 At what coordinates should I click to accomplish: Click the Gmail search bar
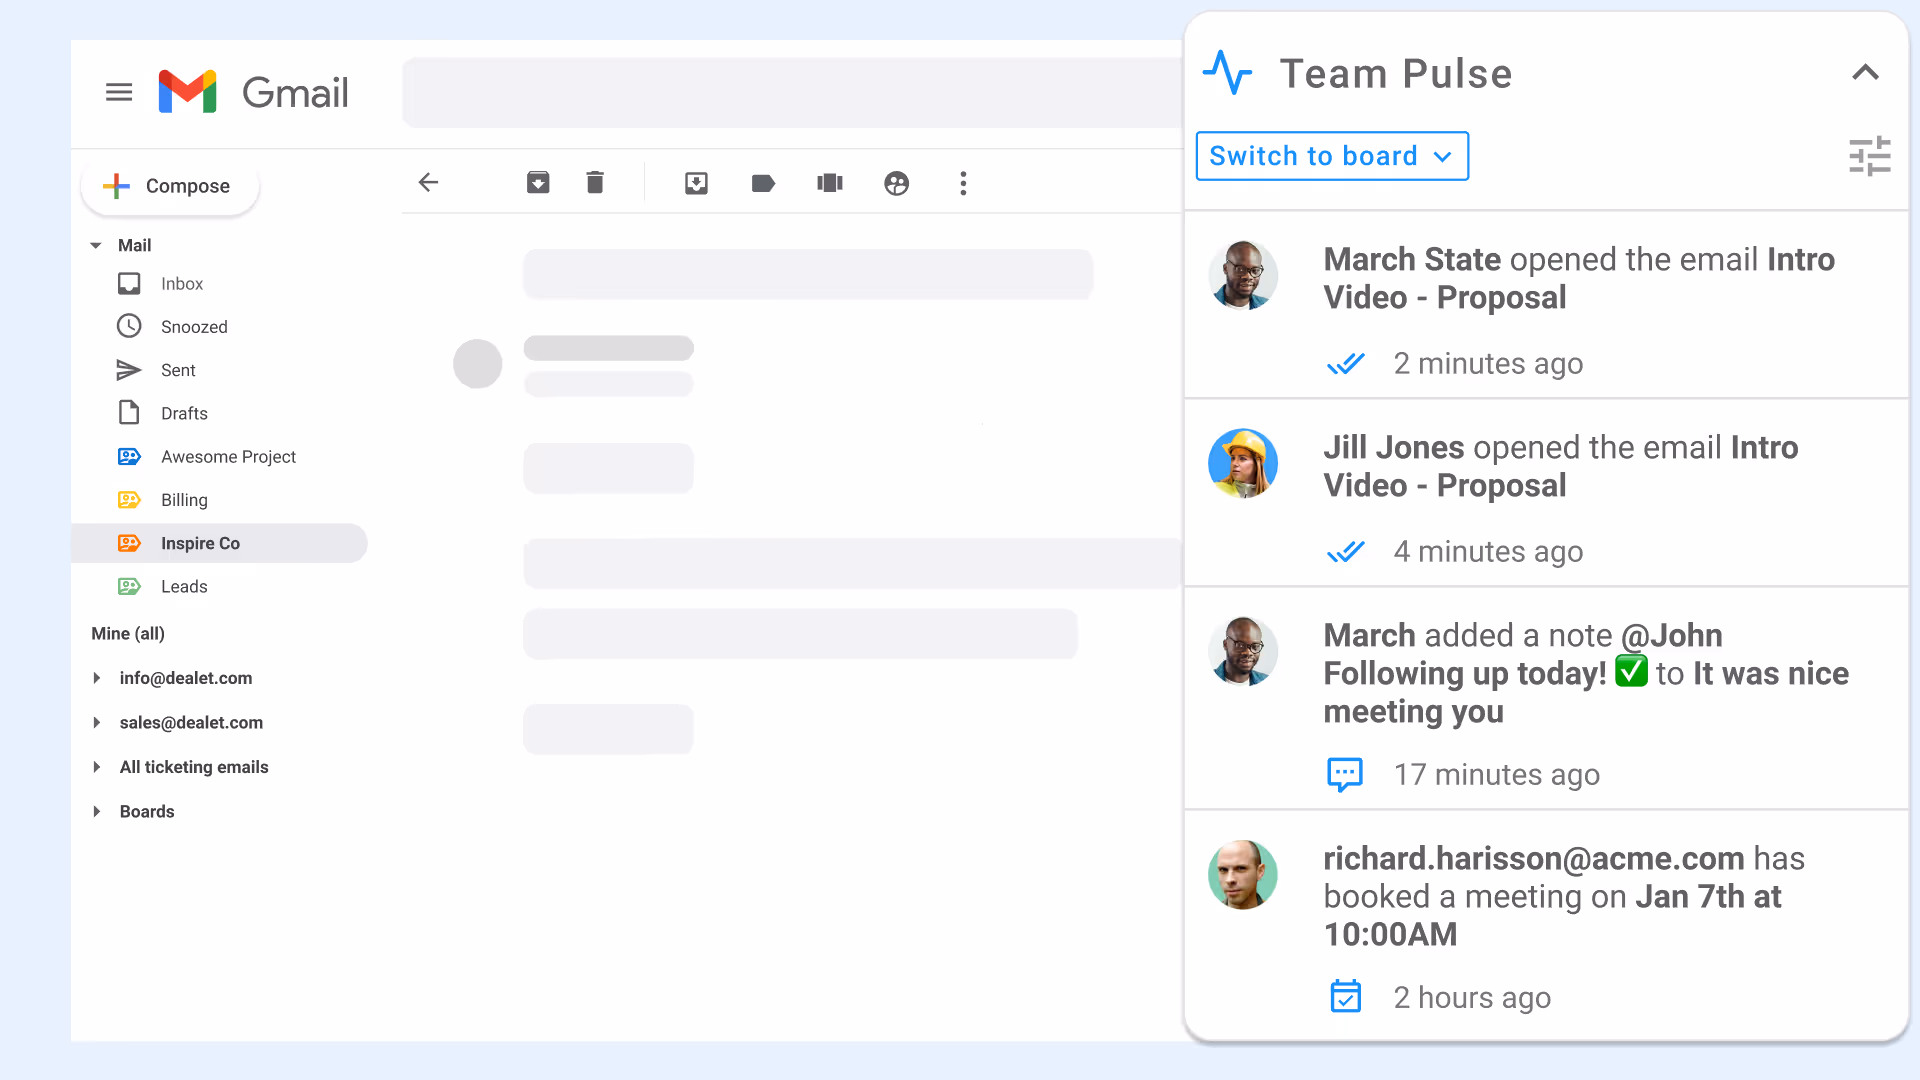pyautogui.click(x=790, y=93)
